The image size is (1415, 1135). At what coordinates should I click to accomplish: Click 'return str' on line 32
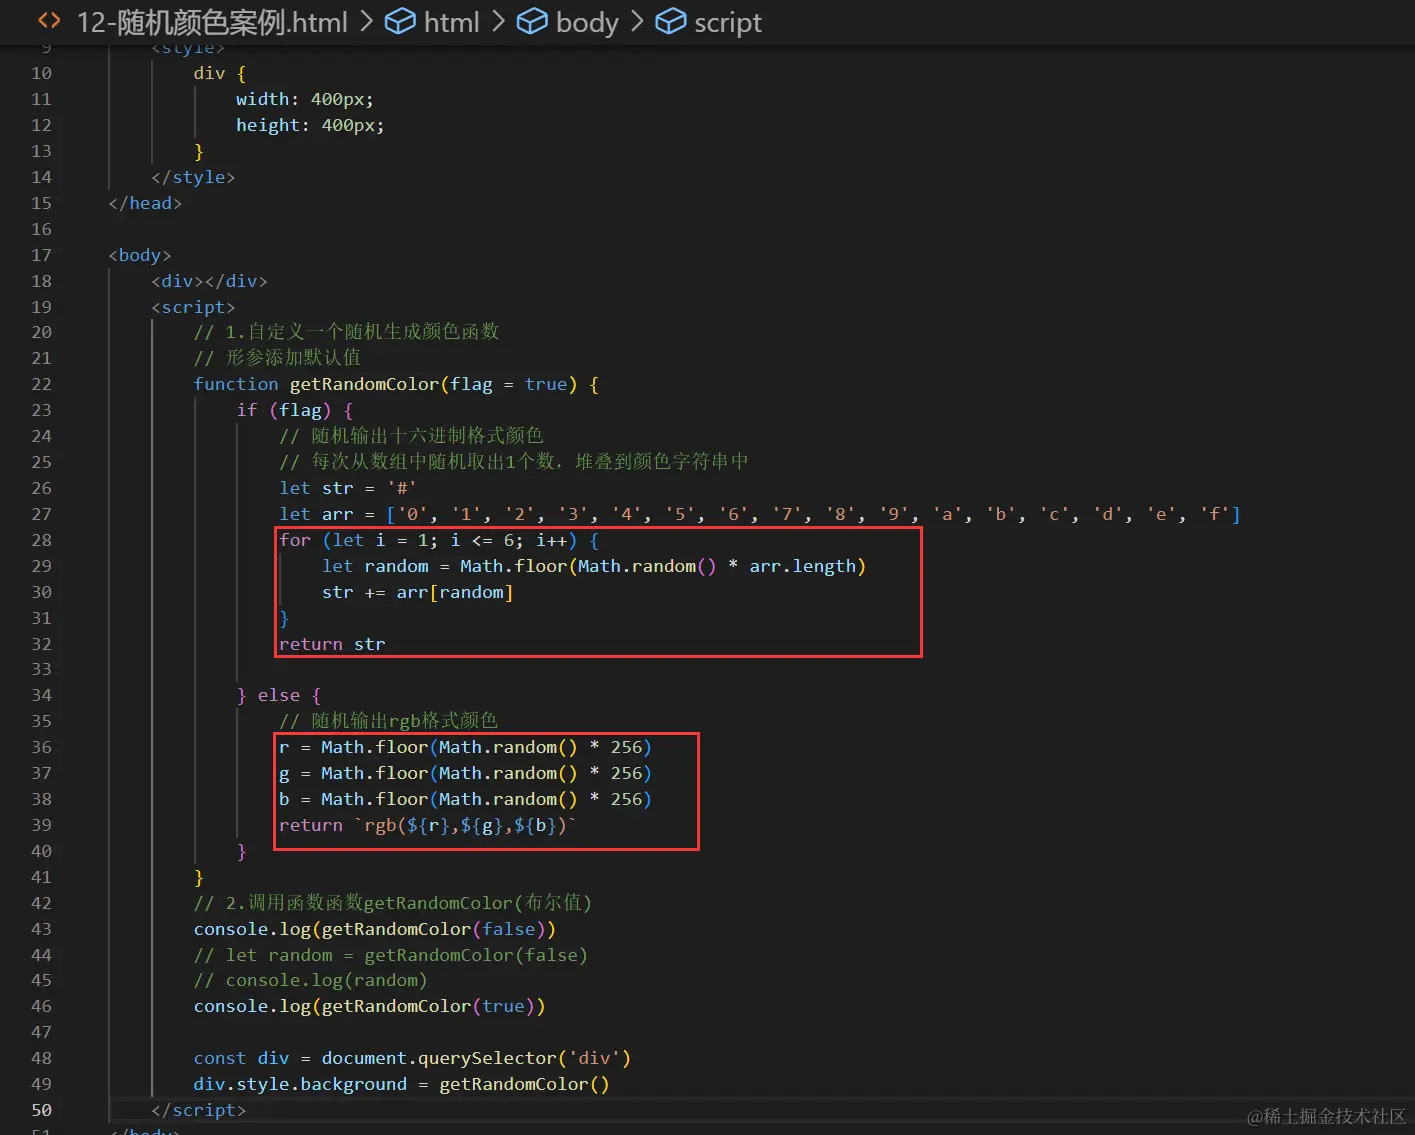(332, 644)
